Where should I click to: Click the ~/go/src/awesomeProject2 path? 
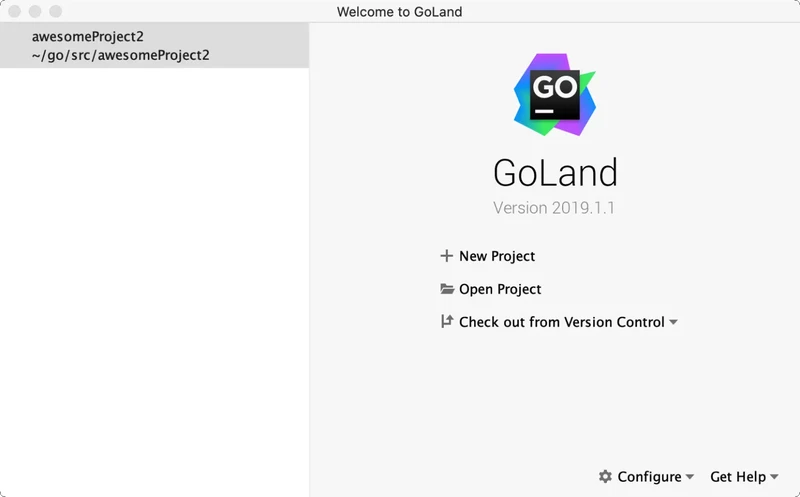pos(120,55)
